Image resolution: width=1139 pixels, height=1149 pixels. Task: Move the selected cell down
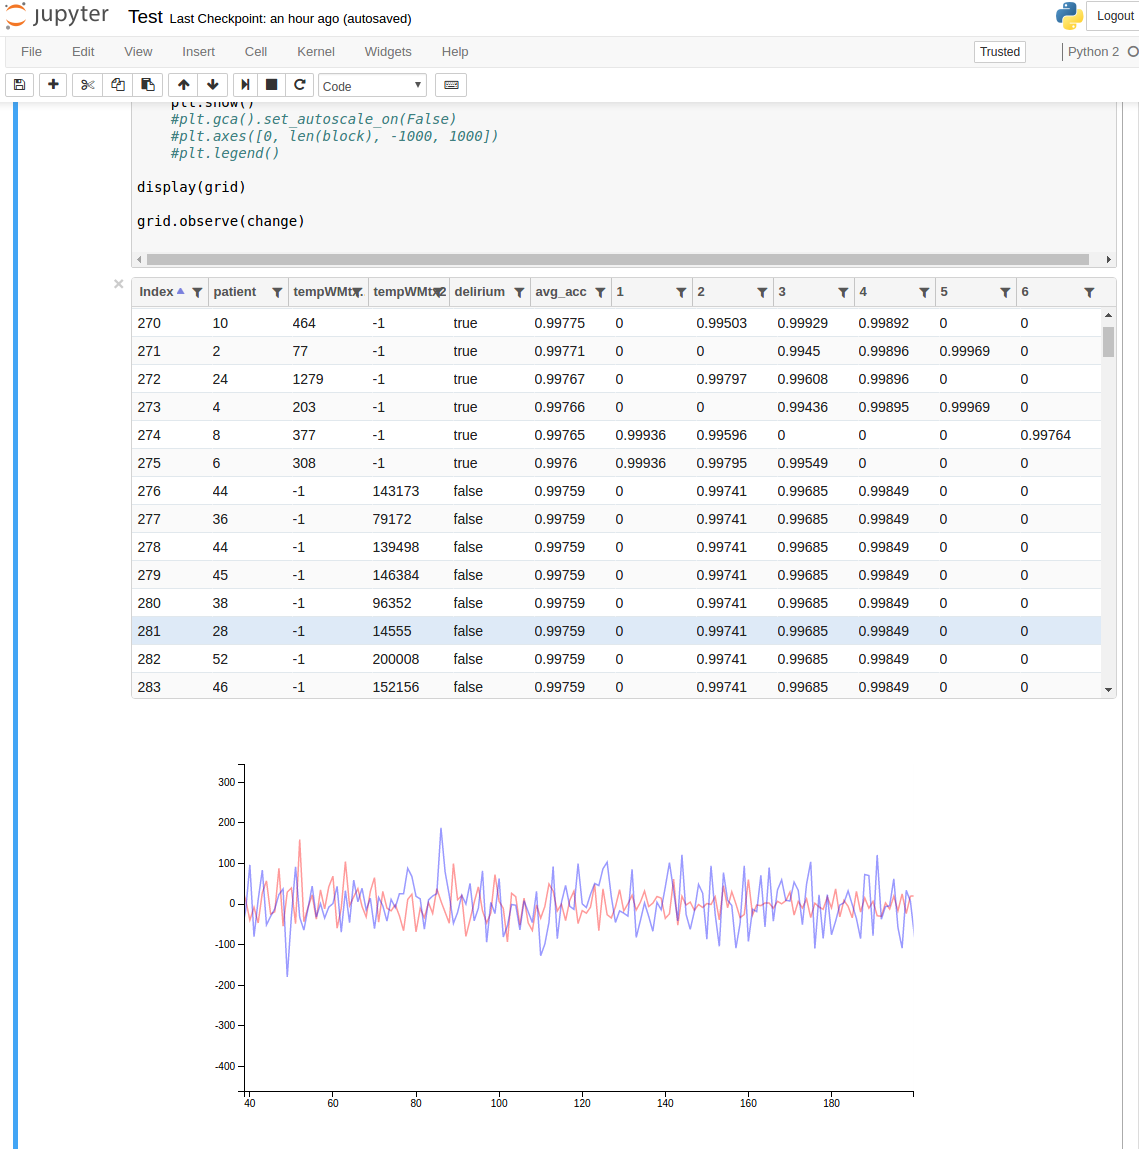coord(213,85)
